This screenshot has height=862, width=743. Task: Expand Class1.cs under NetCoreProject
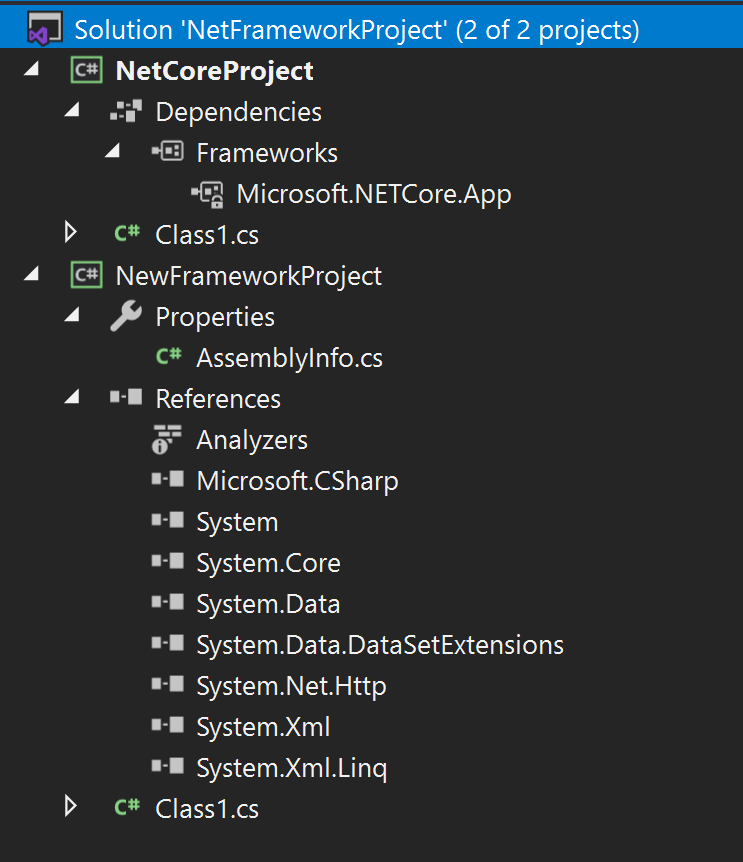[70, 233]
